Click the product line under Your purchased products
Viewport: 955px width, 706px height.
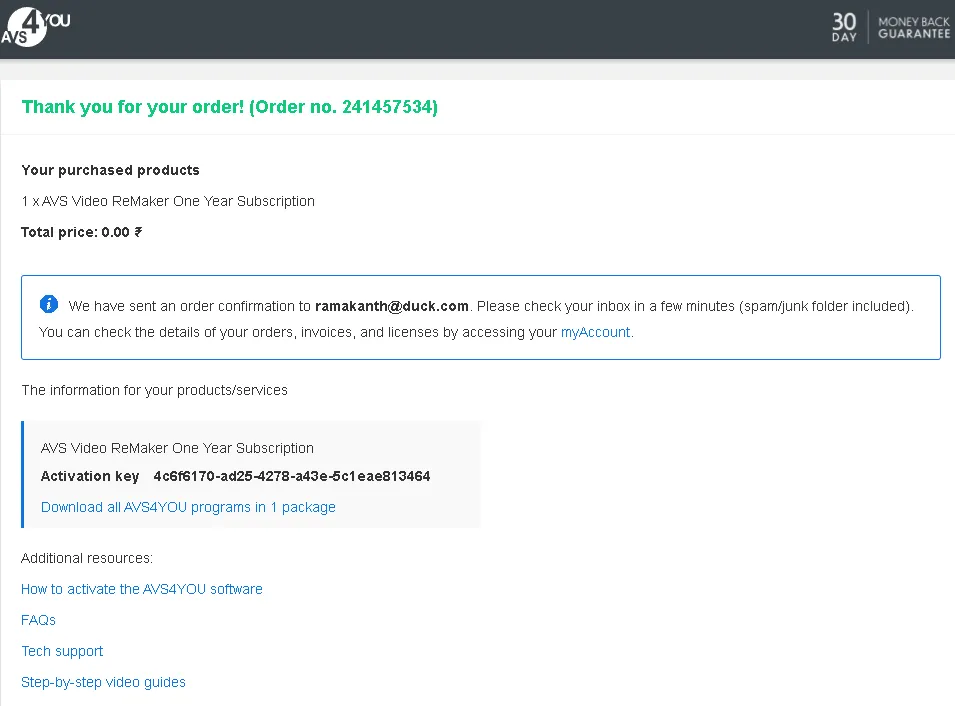(x=168, y=201)
